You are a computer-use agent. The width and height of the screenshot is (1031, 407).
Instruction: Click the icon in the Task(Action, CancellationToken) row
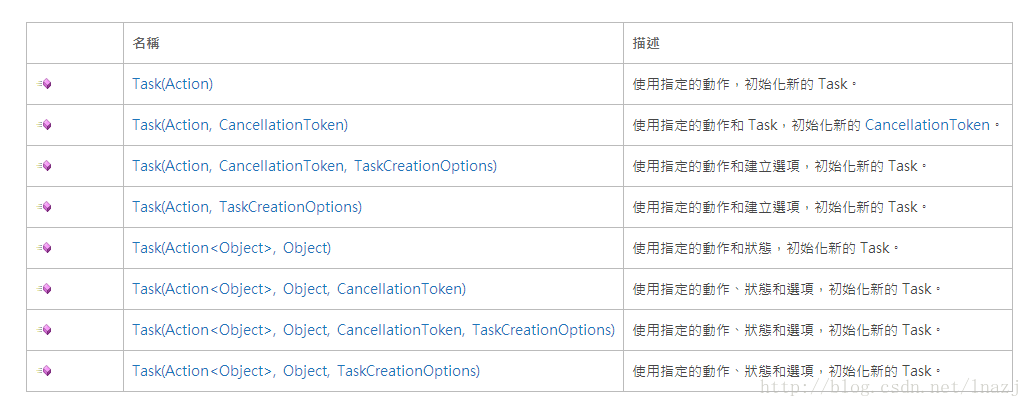tap(44, 125)
